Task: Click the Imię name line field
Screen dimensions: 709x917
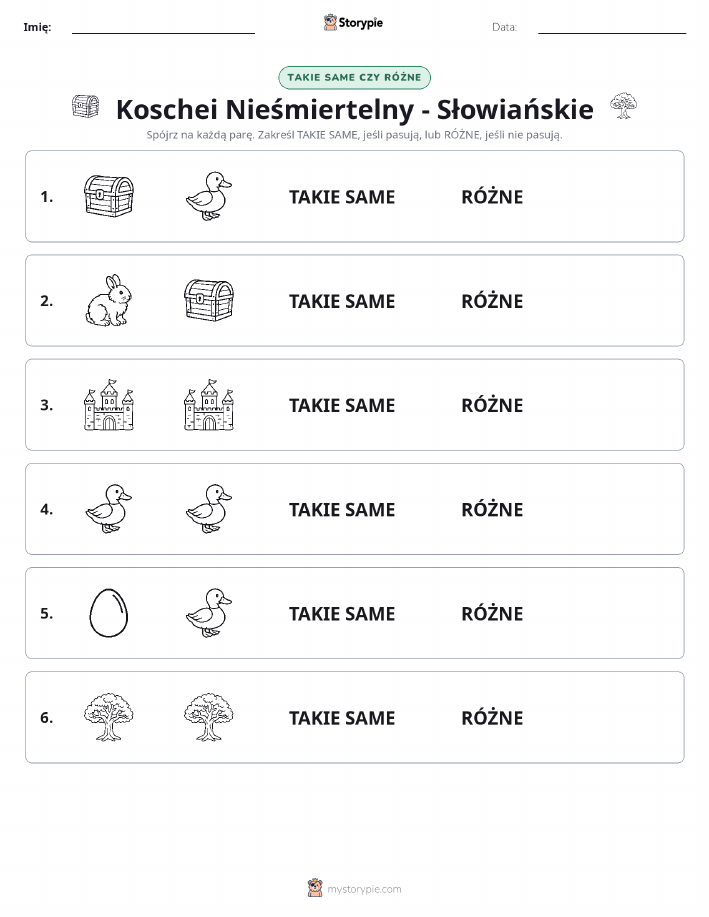Action: pyautogui.click(x=163, y=27)
